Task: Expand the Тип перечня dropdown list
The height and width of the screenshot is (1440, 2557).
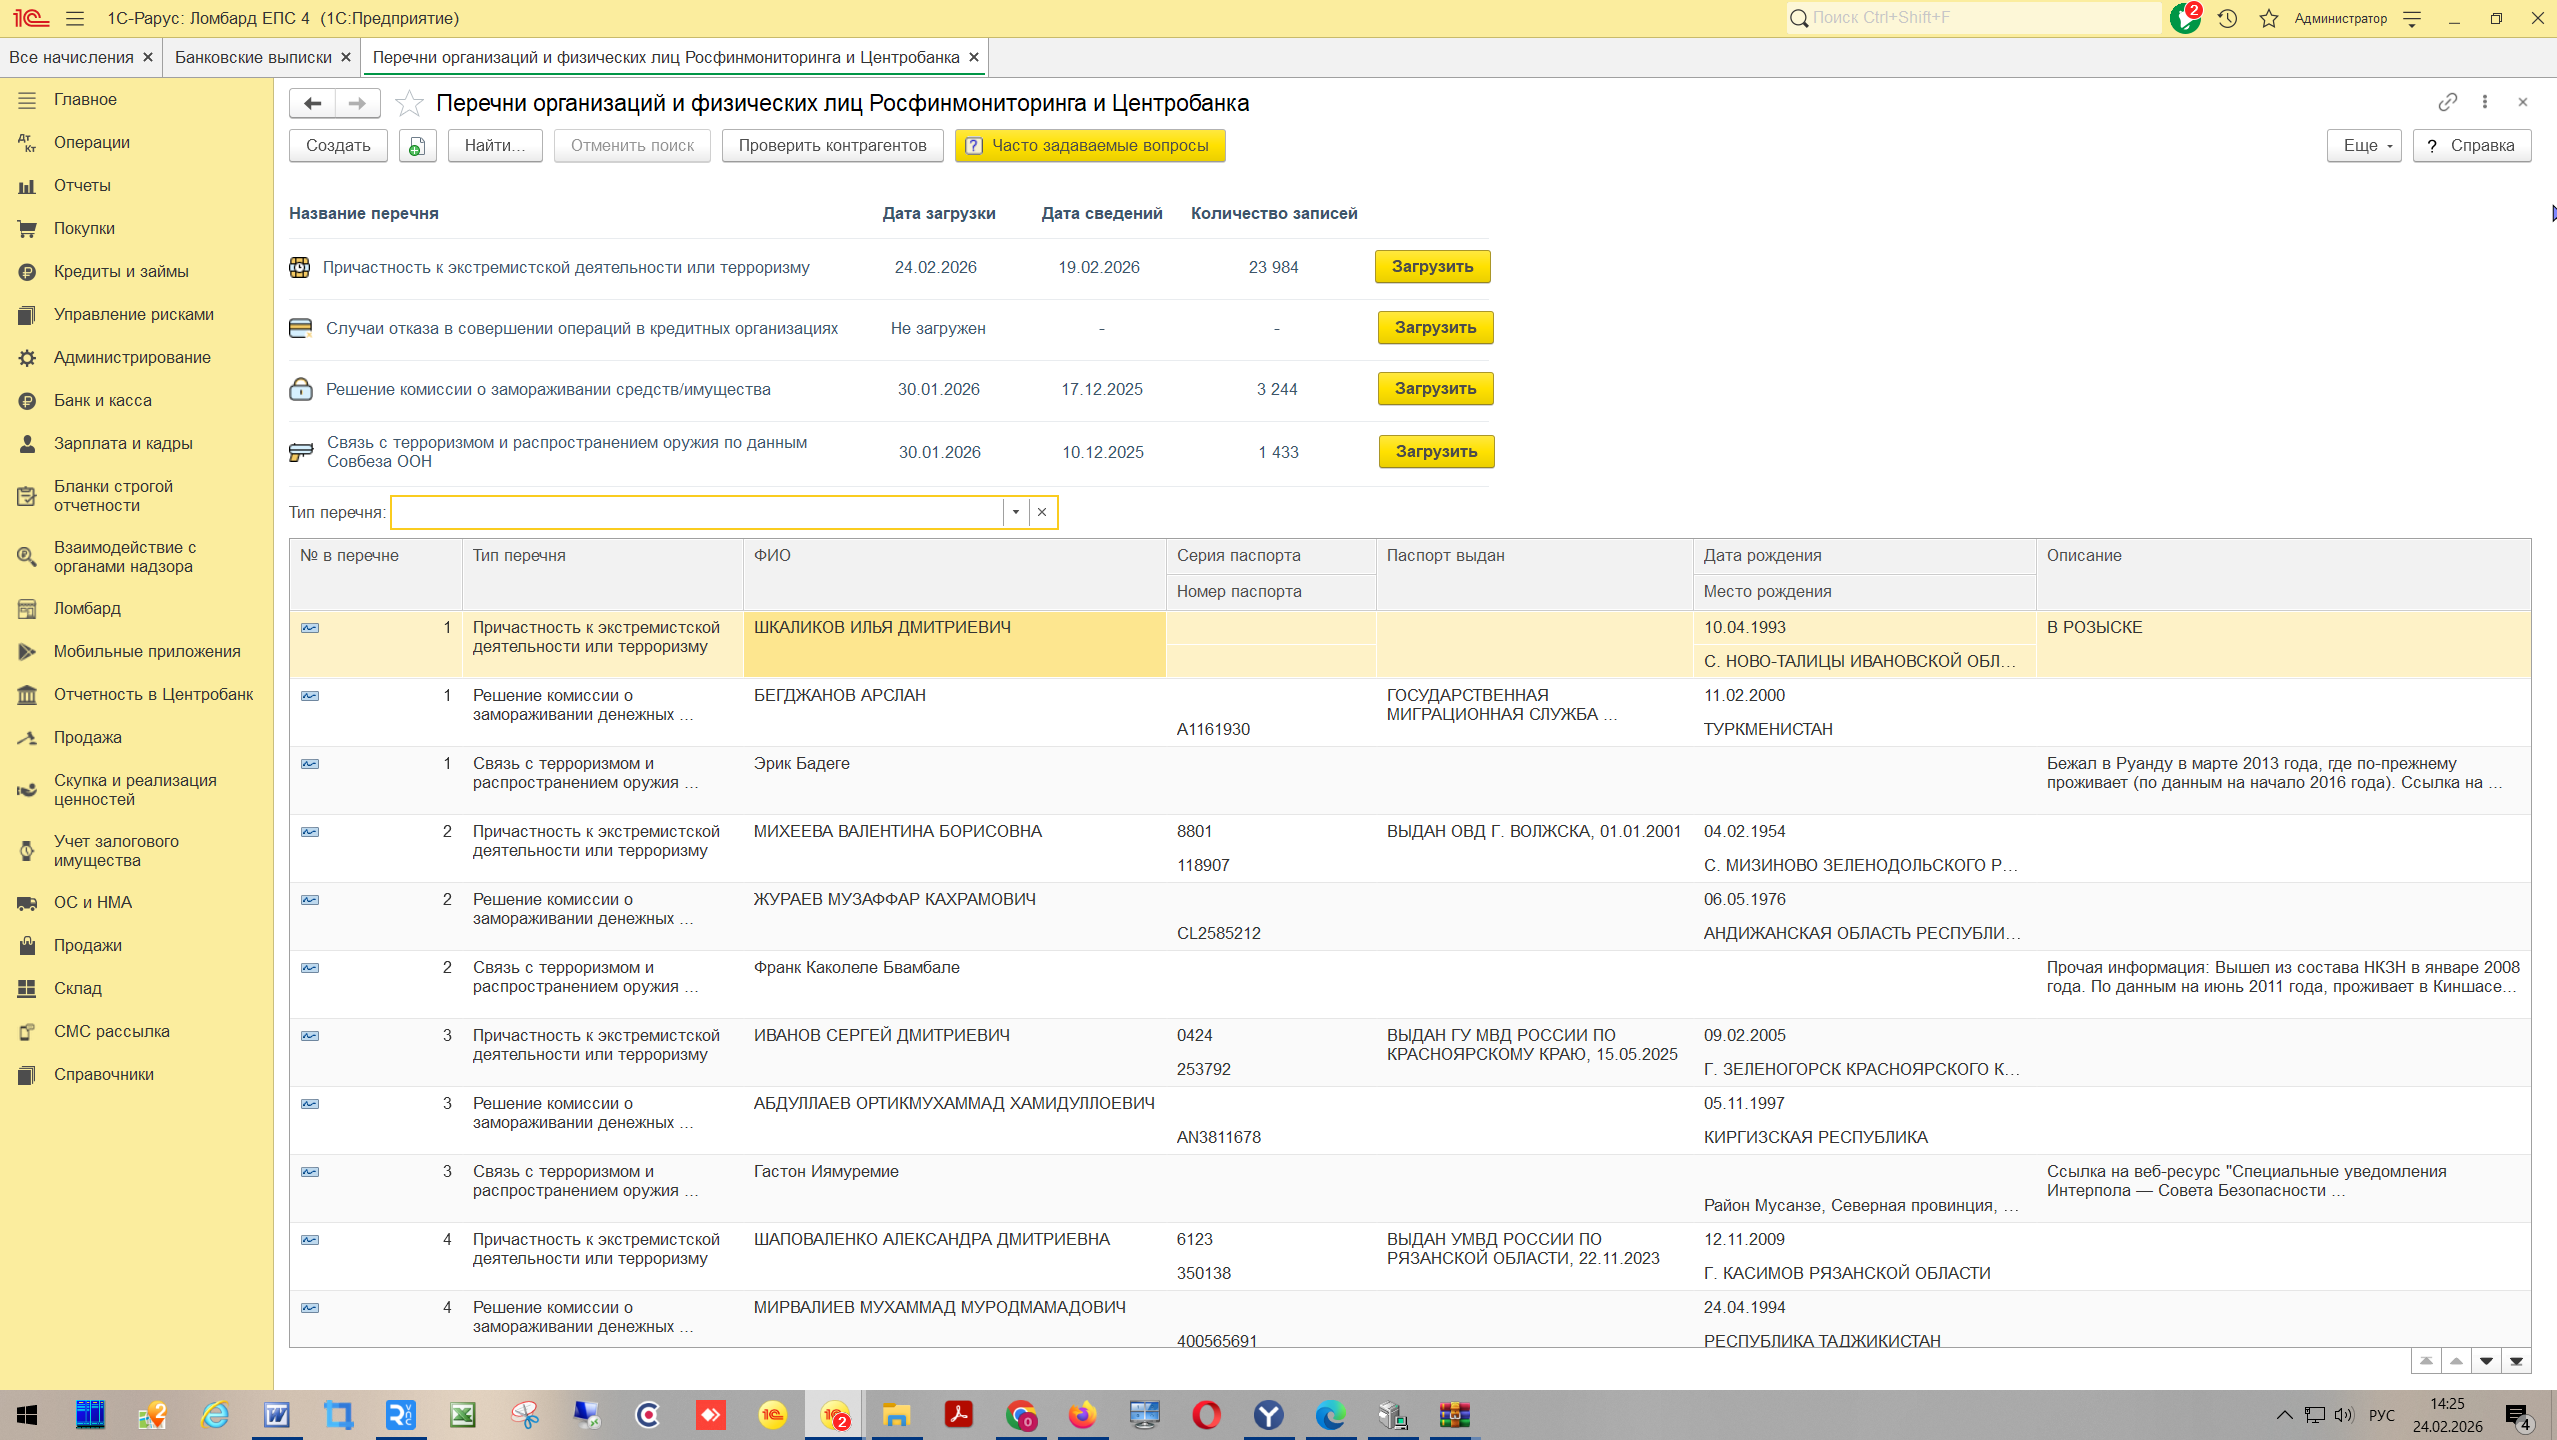Action: tap(1015, 512)
